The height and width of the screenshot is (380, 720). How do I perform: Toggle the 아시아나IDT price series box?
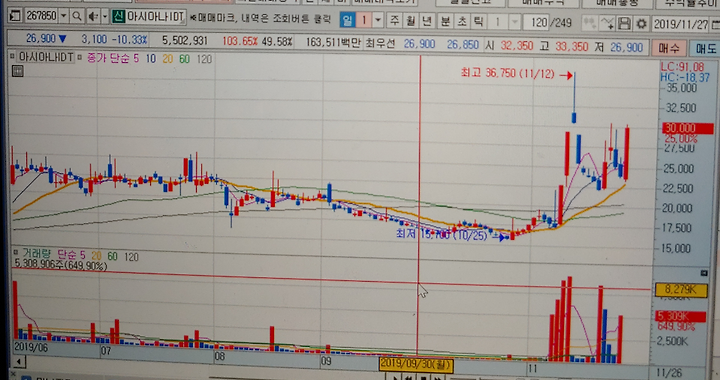pyautogui.click(x=12, y=57)
